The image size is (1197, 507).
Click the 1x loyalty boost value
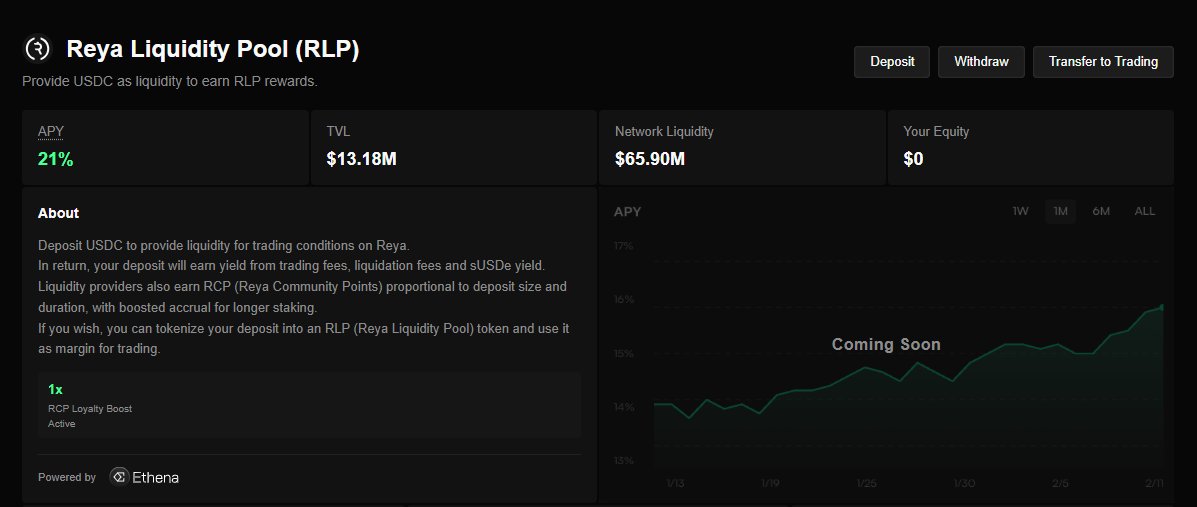(55, 389)
